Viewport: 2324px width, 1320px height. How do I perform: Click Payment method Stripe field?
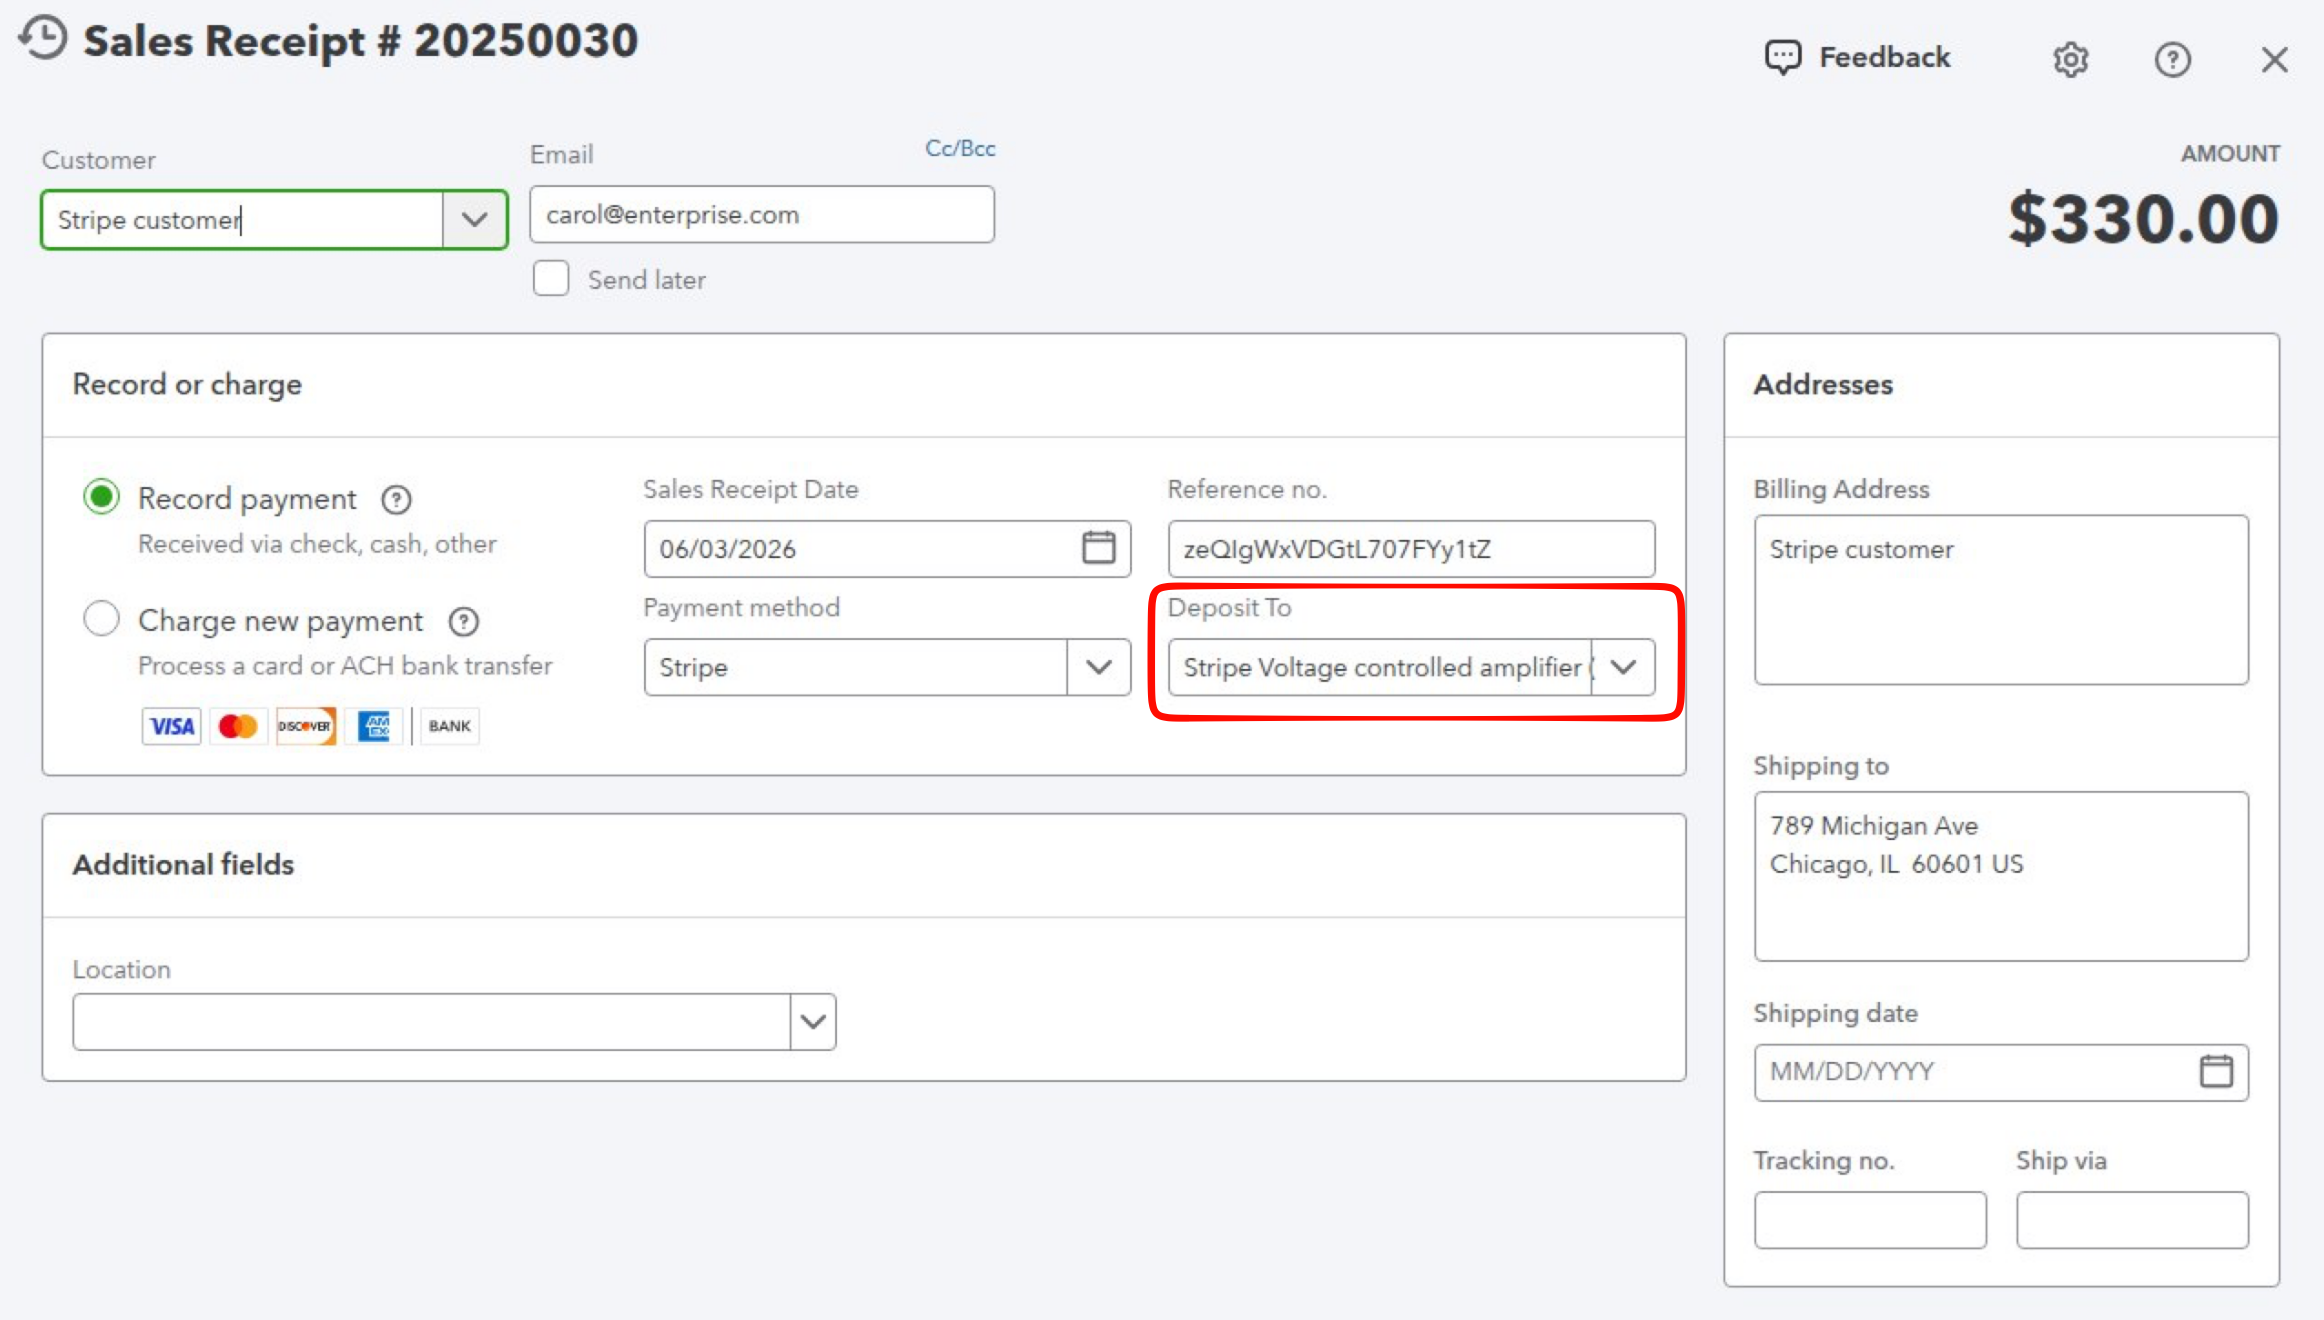point(856,667)
